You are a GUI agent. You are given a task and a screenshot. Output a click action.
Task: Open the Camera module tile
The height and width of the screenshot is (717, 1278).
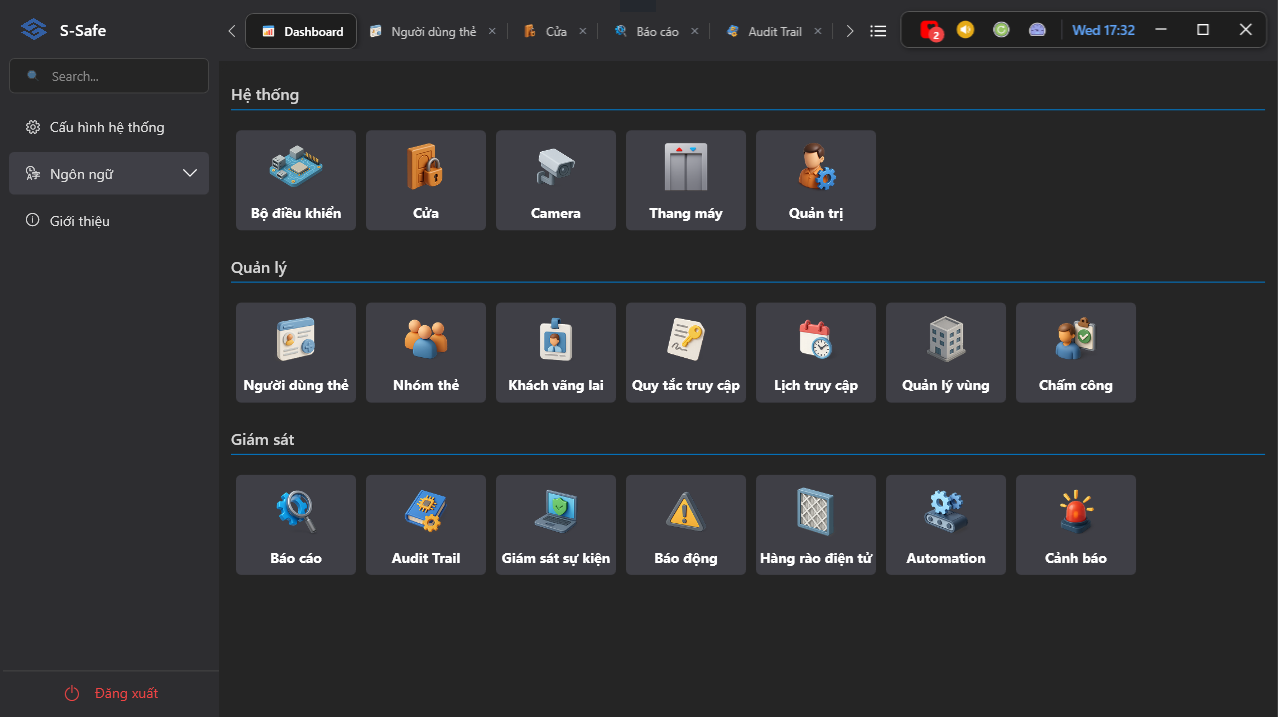point(556,180)
